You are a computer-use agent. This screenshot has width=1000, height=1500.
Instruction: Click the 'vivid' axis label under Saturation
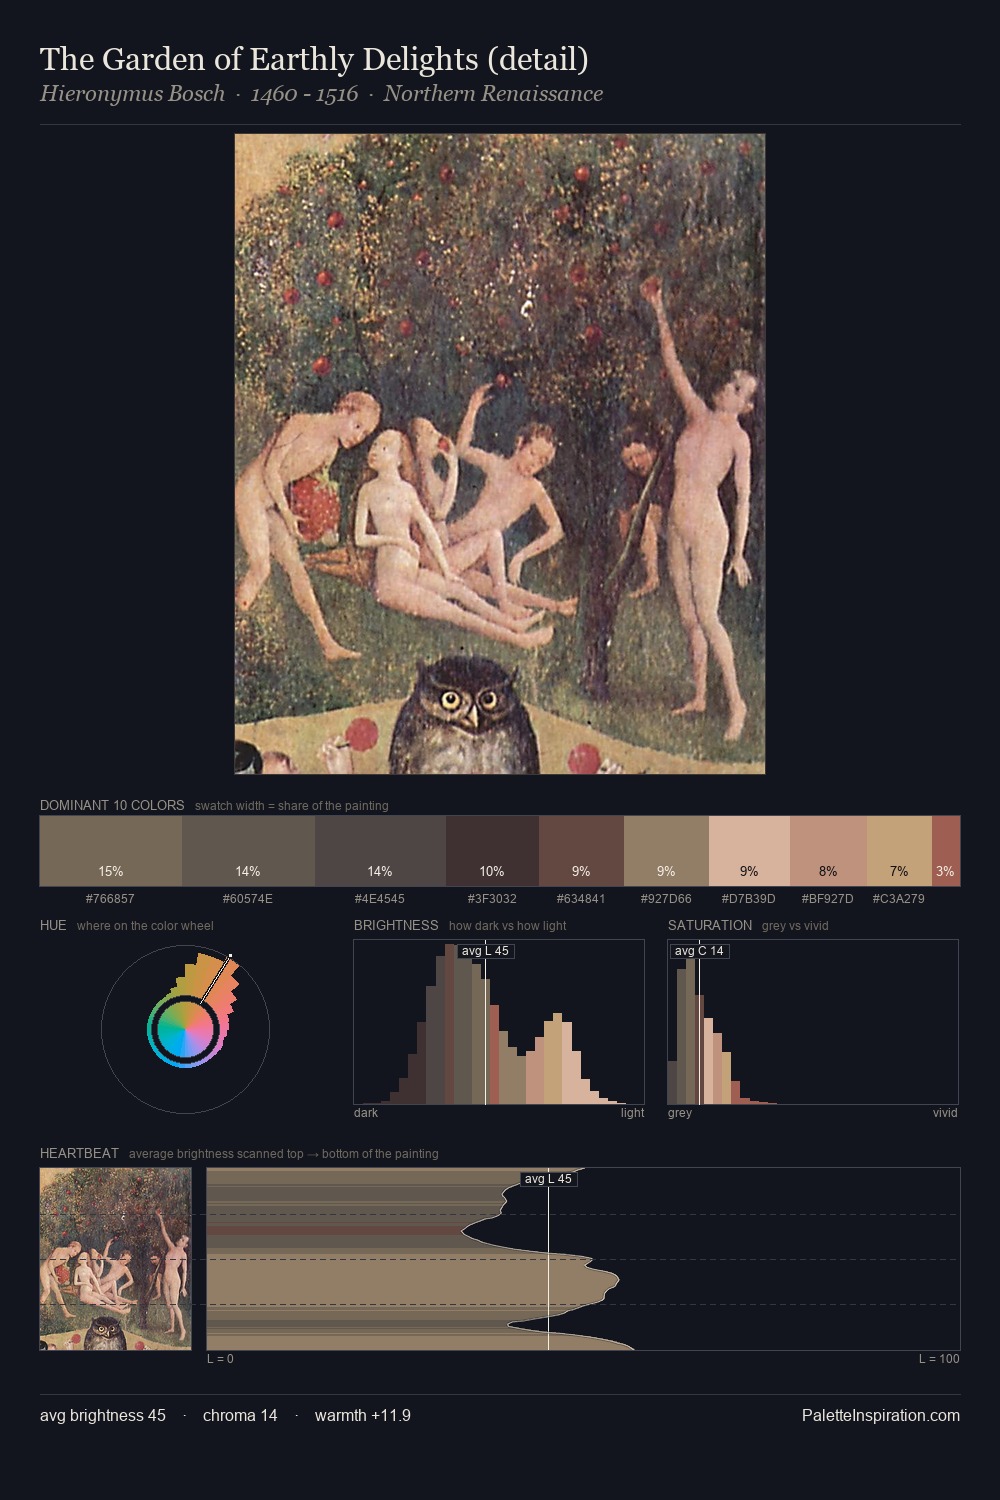click(x=945, y=1113)
